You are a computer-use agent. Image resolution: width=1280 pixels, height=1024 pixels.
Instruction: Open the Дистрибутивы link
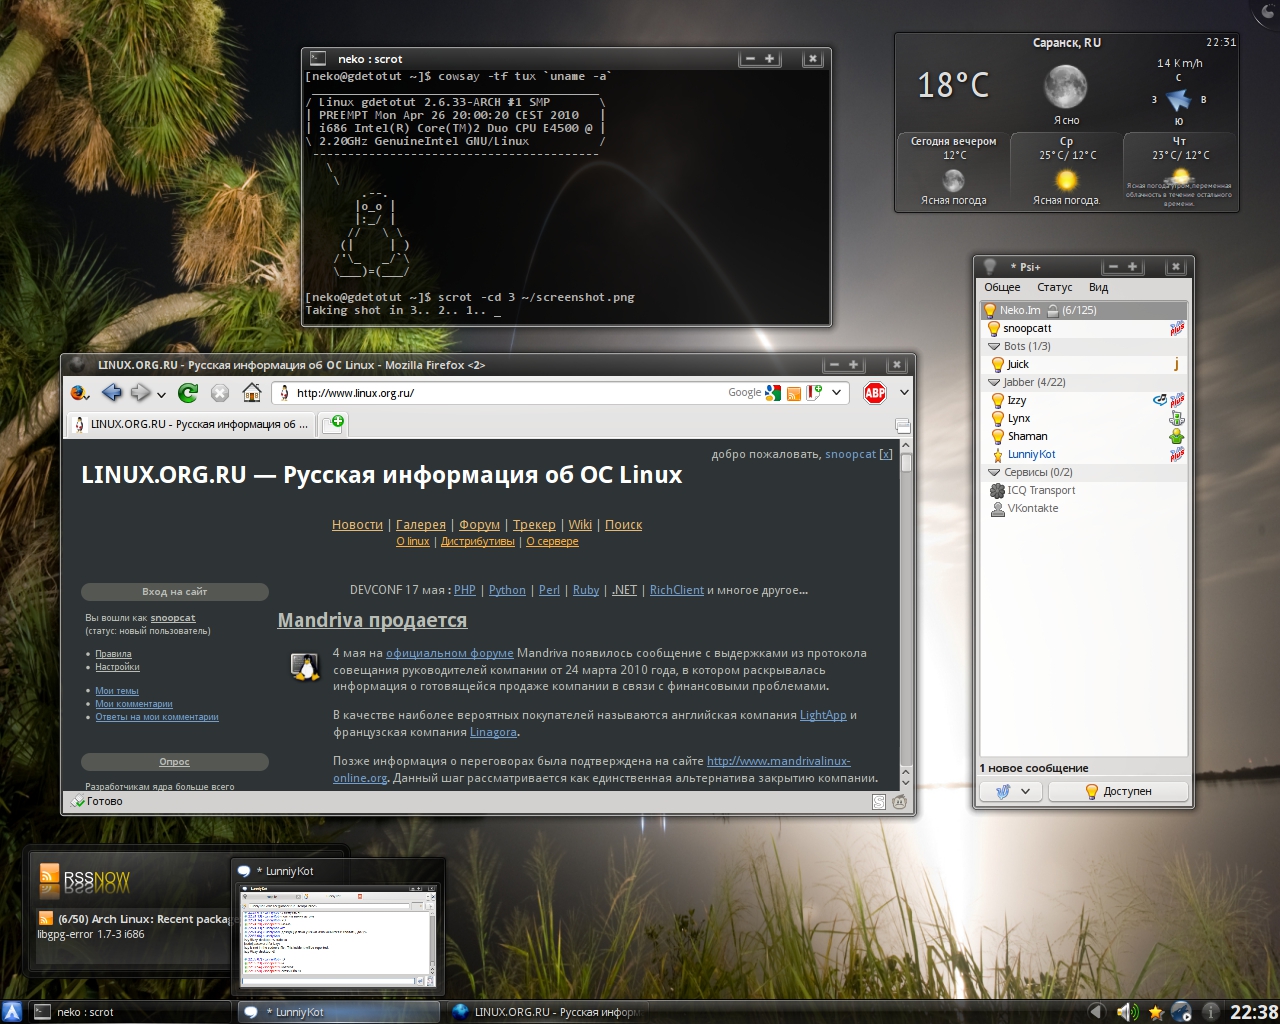click(x=478, y=541)
